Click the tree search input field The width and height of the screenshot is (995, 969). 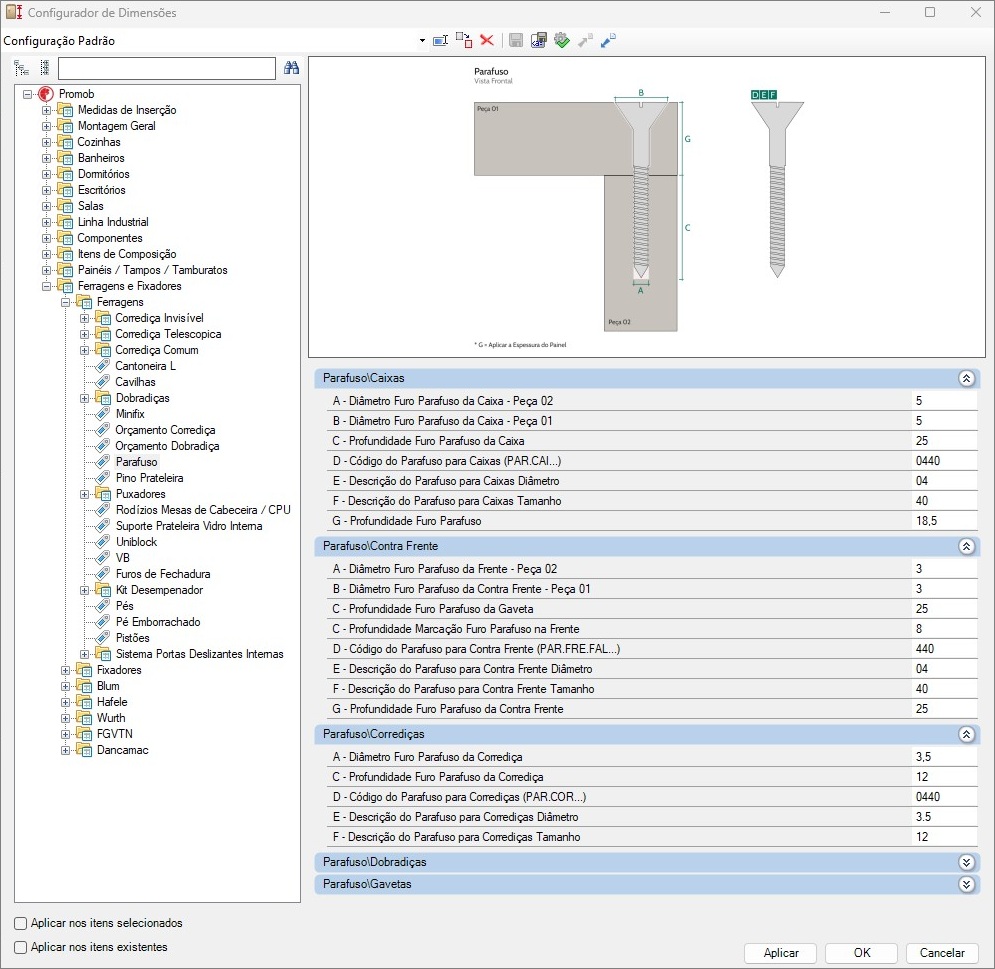click(x=167, y=68)
